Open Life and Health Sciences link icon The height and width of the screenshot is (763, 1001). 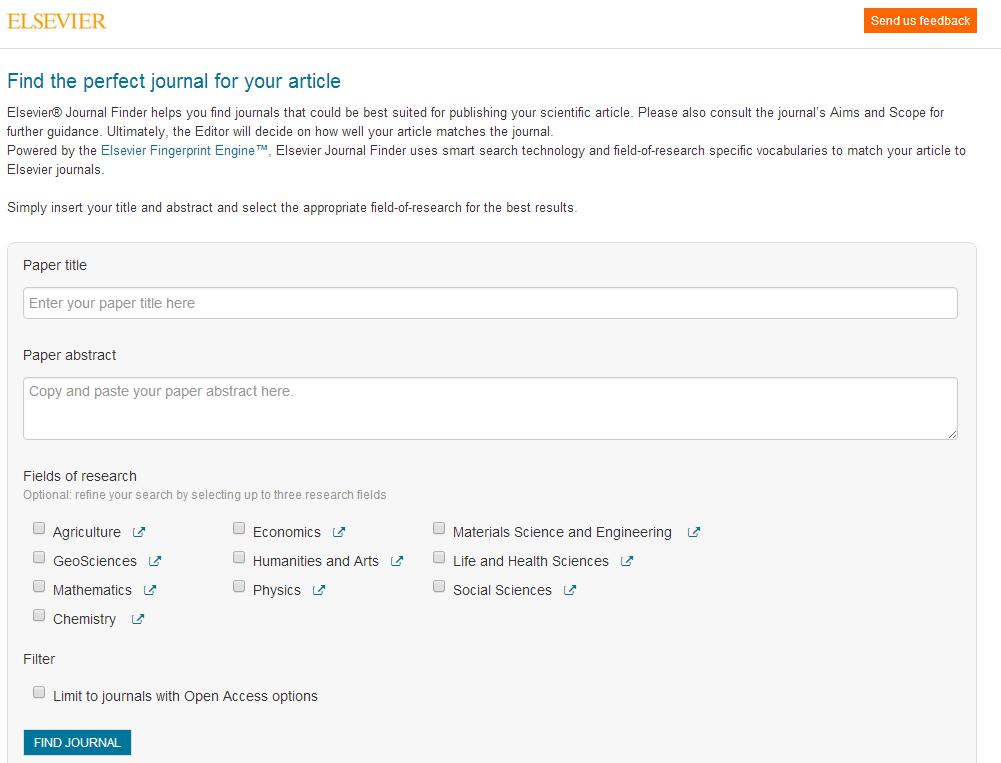coord(627,561)
